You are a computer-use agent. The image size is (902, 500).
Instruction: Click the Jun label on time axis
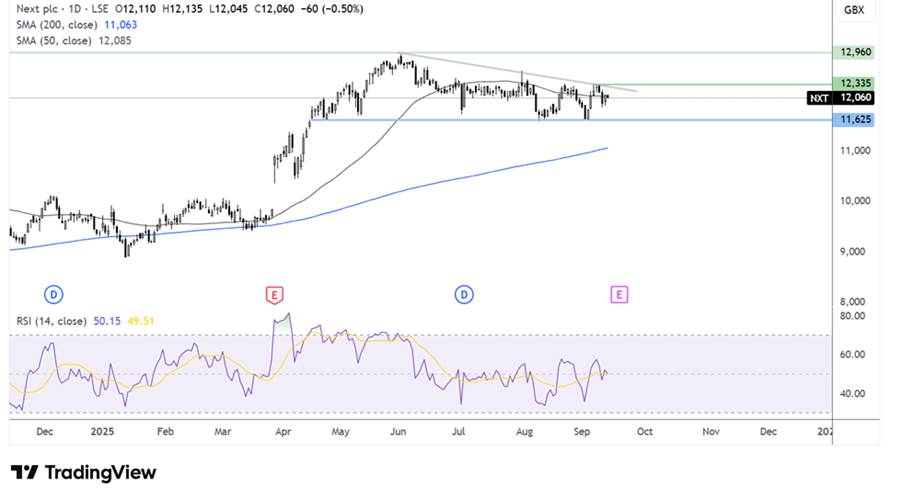(398, 432)
